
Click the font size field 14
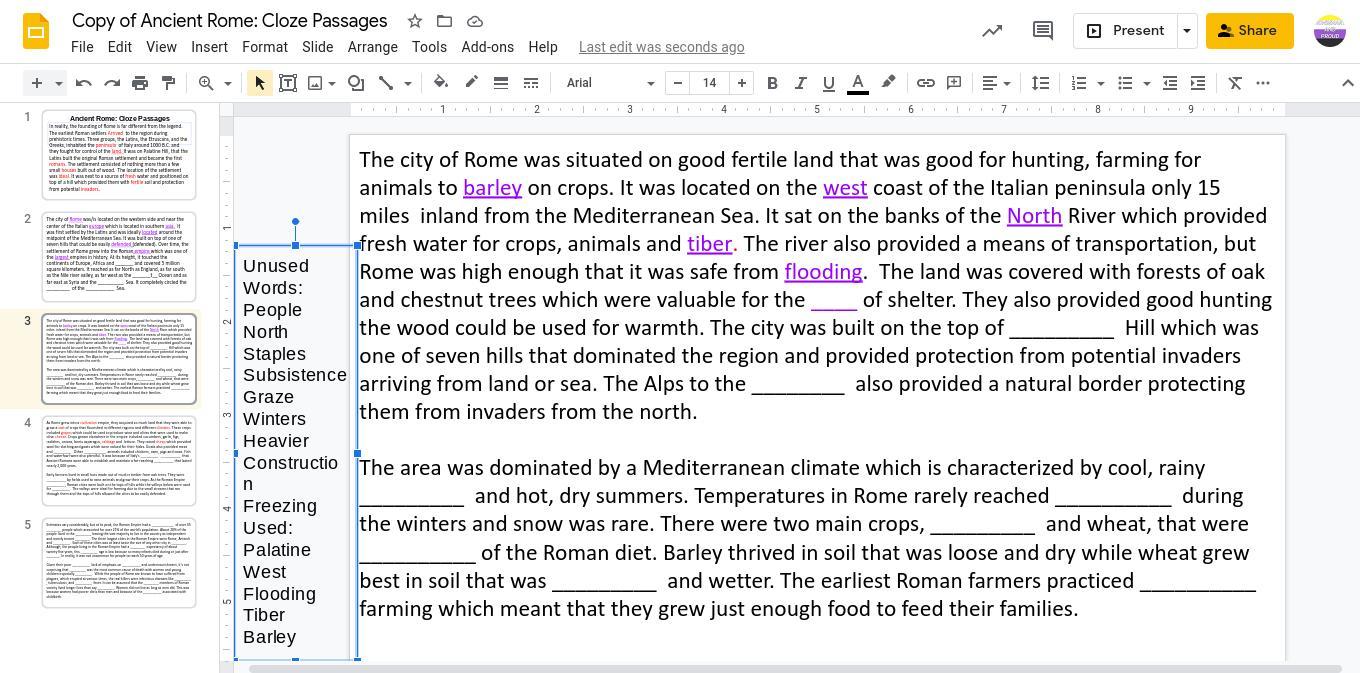(x=710, y=83)
